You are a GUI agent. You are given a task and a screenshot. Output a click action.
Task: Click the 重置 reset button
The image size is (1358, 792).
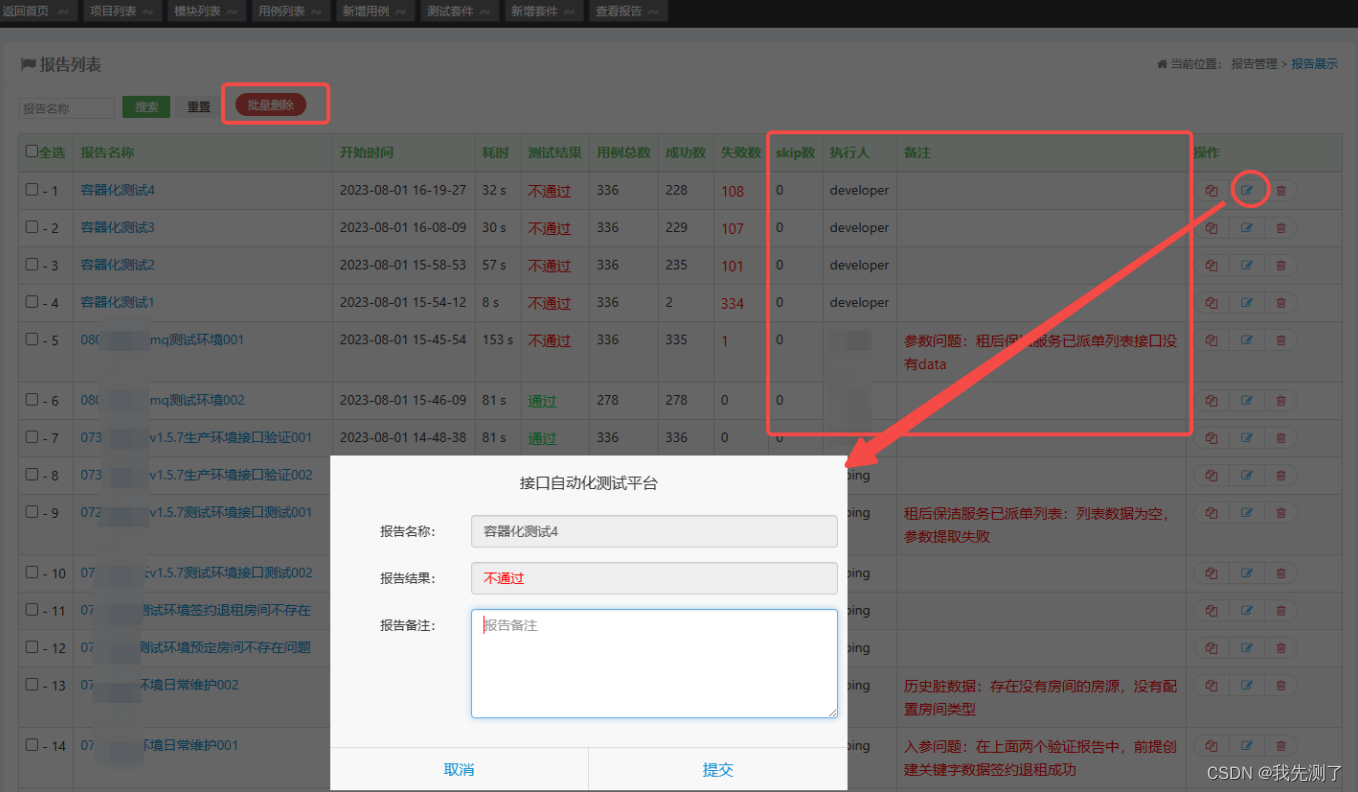click(x=199, y=107)
